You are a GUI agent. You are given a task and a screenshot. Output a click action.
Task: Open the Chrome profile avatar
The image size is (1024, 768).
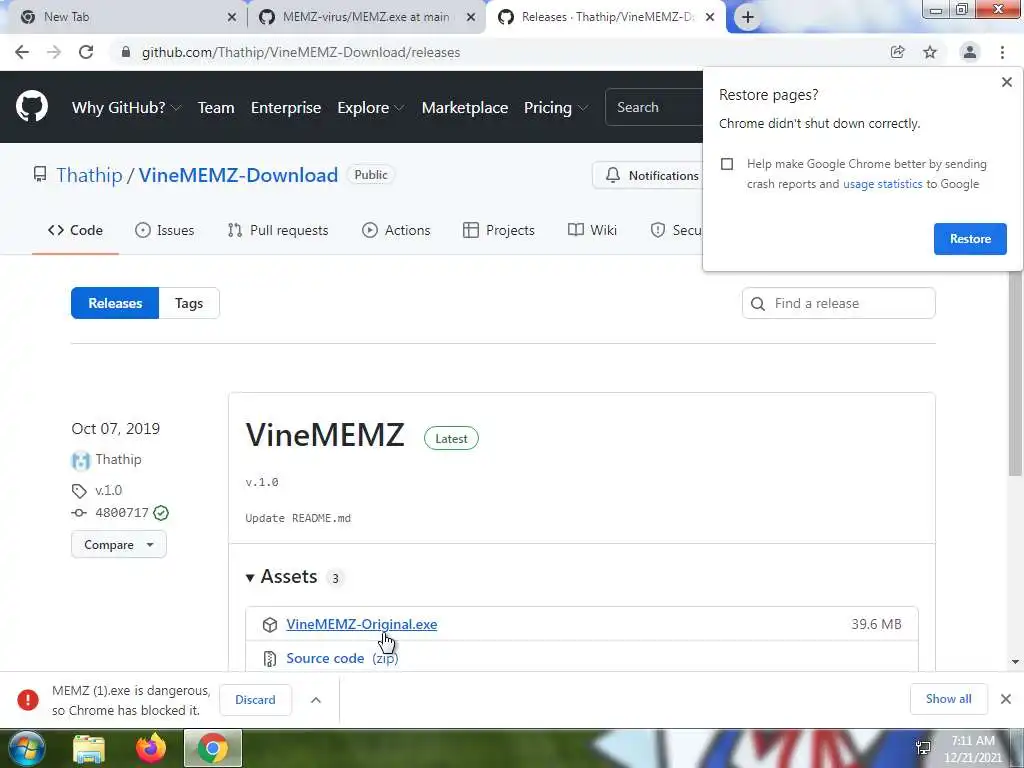click(970, 52)
